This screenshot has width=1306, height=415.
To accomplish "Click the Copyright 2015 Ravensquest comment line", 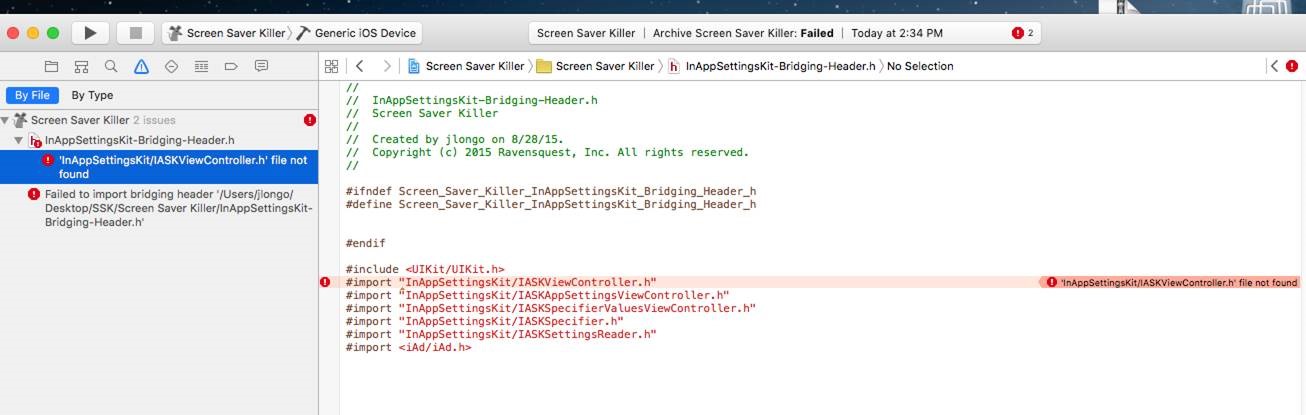I will pos(547,152).
